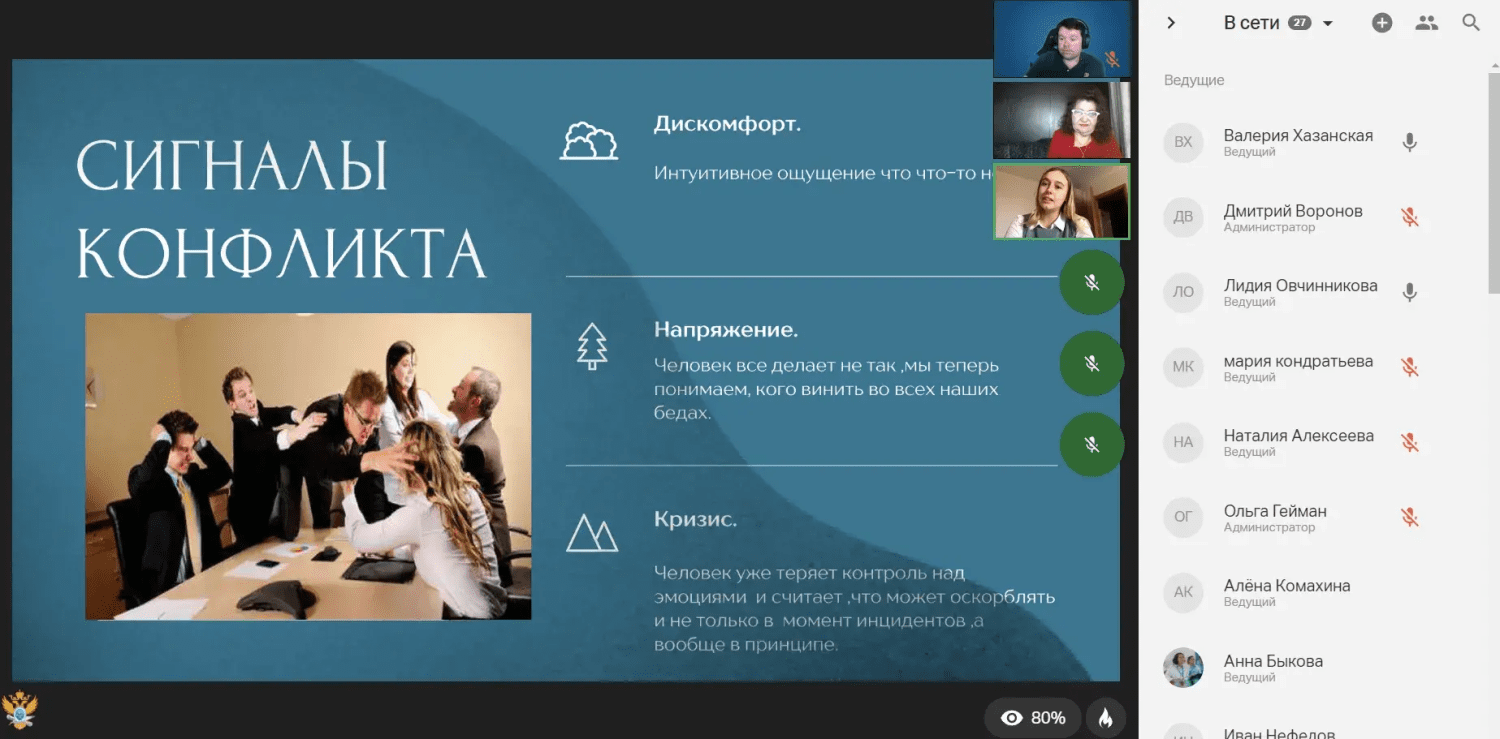Image resolution: width=1500 pixels, height=739 pixels.
Task: Click the Дискомфорт. heading on slide
Action: pos(727,125)
